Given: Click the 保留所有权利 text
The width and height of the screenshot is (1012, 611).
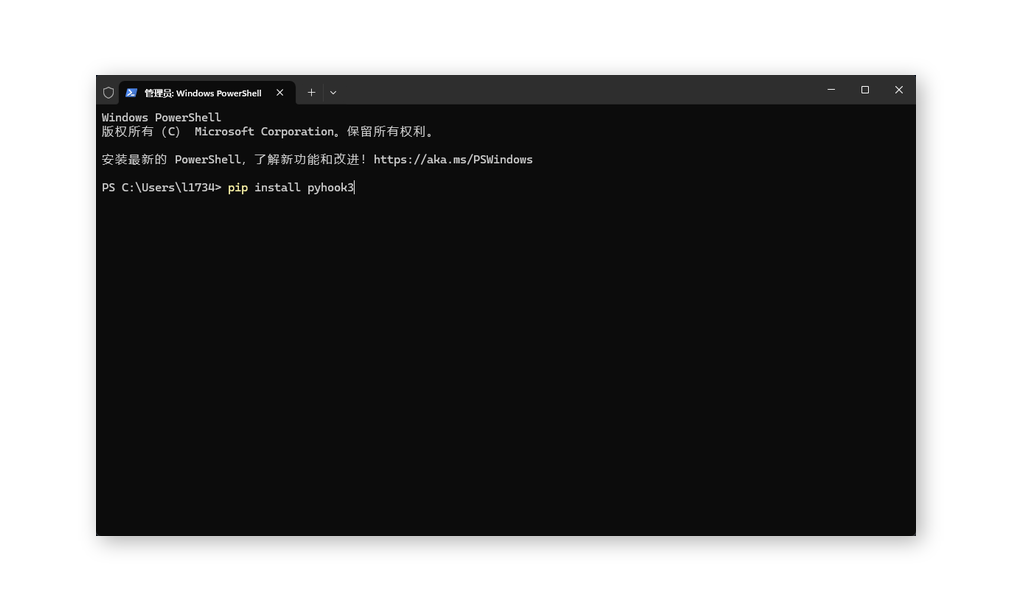Looking at the screenshot, I should click(x=389, y=132).
